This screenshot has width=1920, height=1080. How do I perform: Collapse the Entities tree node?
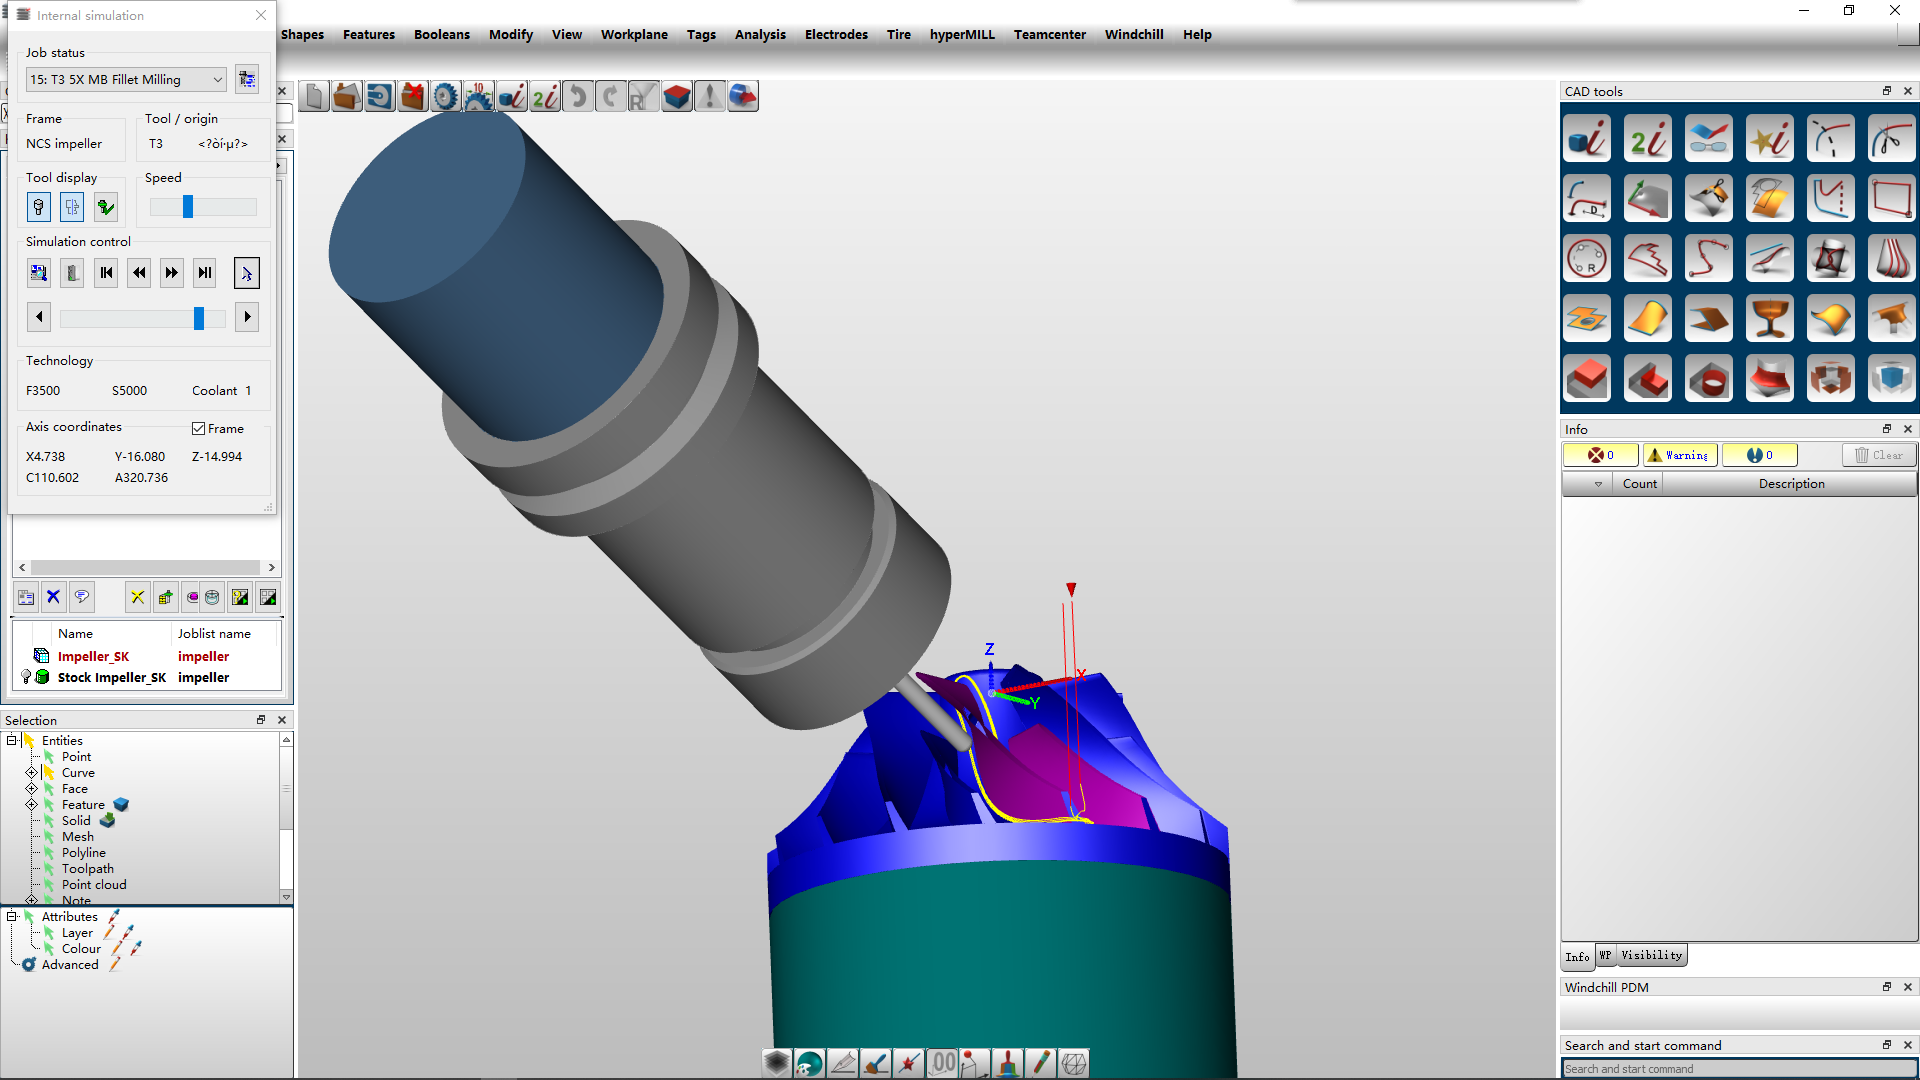click(x=12, y=740)
